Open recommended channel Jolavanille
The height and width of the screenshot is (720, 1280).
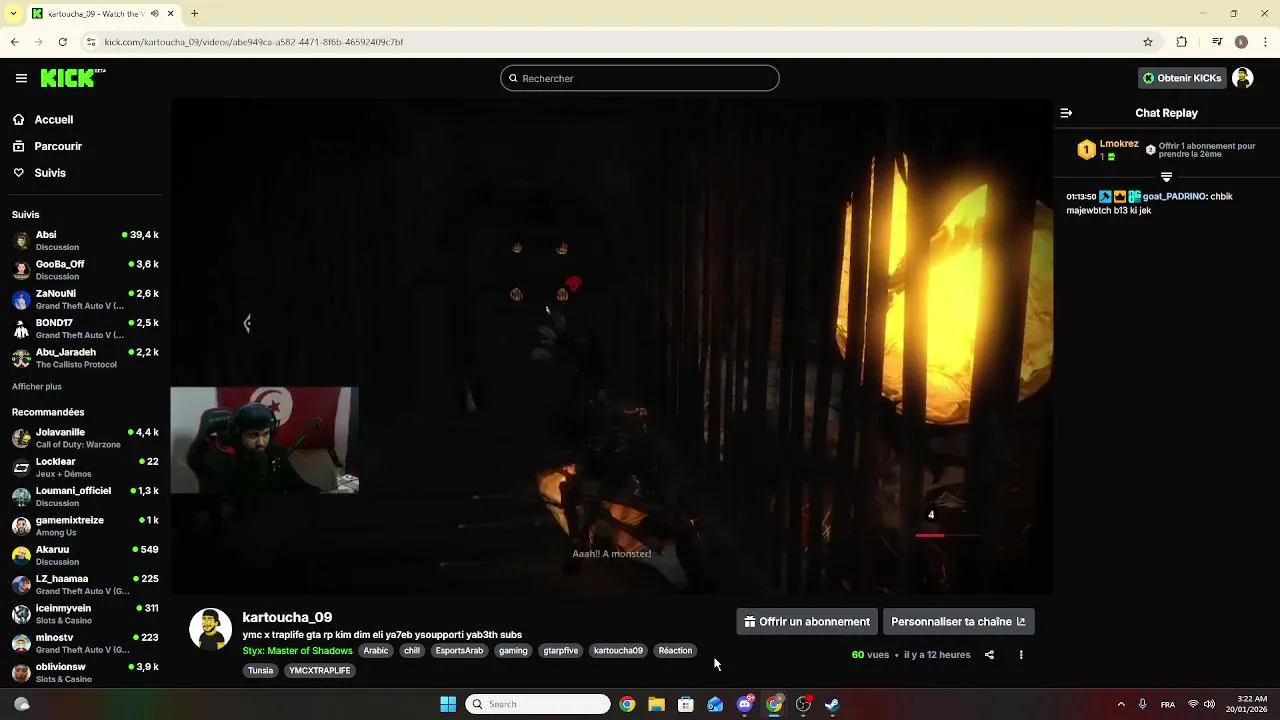click(84, 438)
